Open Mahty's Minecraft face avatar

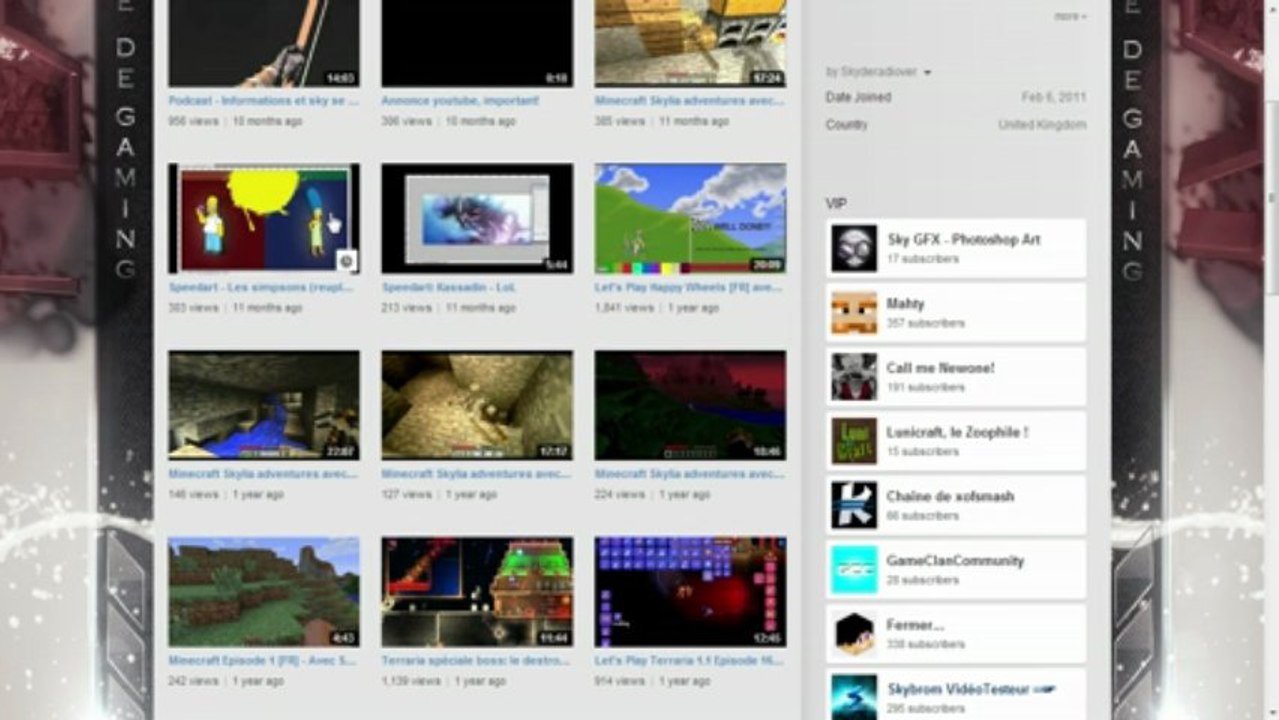854,313
